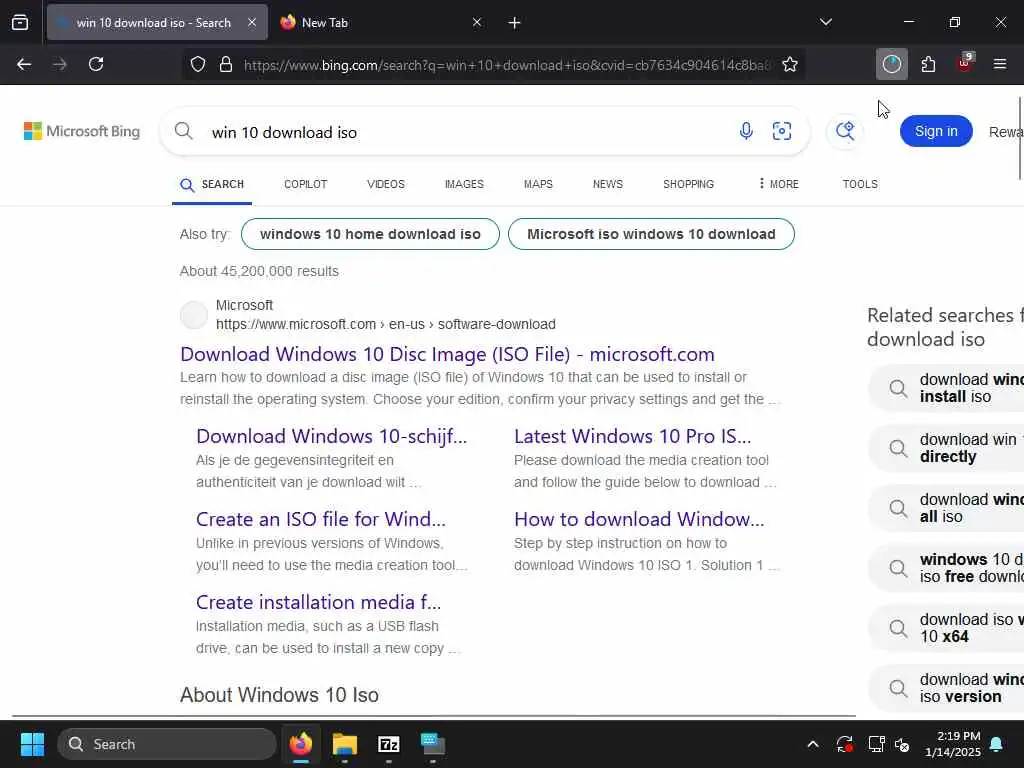
Task: Click related search ending in 'iso version'
Action: (946, 688)
